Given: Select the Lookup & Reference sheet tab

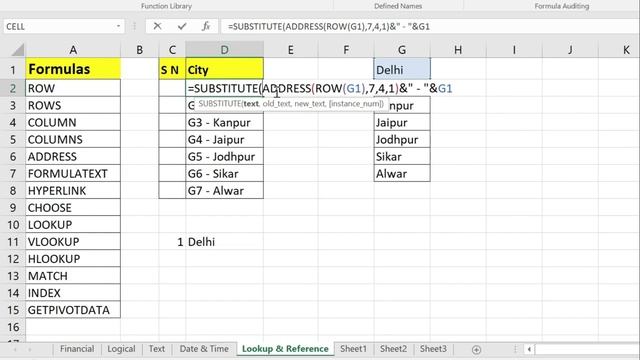Looking at the screenshot, I should pos(285,349).
